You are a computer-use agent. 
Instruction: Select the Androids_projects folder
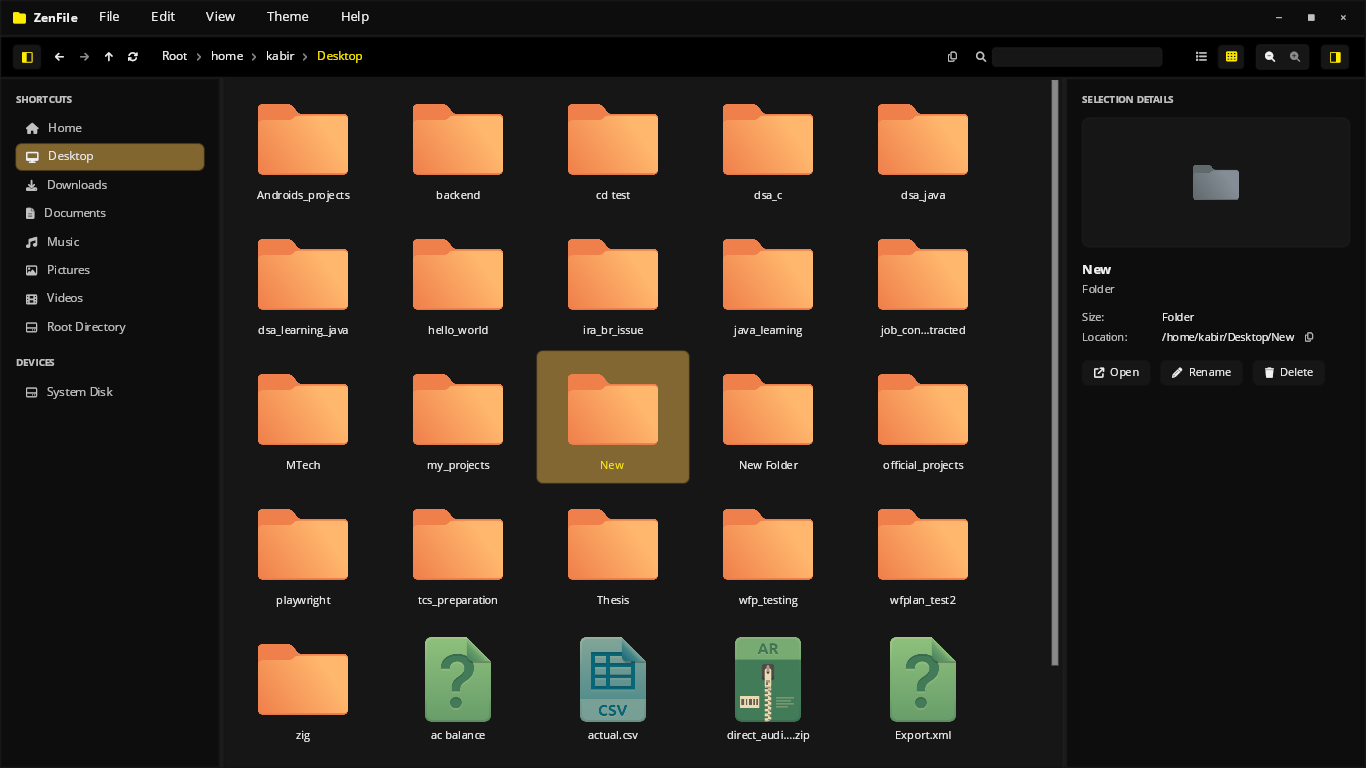303,147
